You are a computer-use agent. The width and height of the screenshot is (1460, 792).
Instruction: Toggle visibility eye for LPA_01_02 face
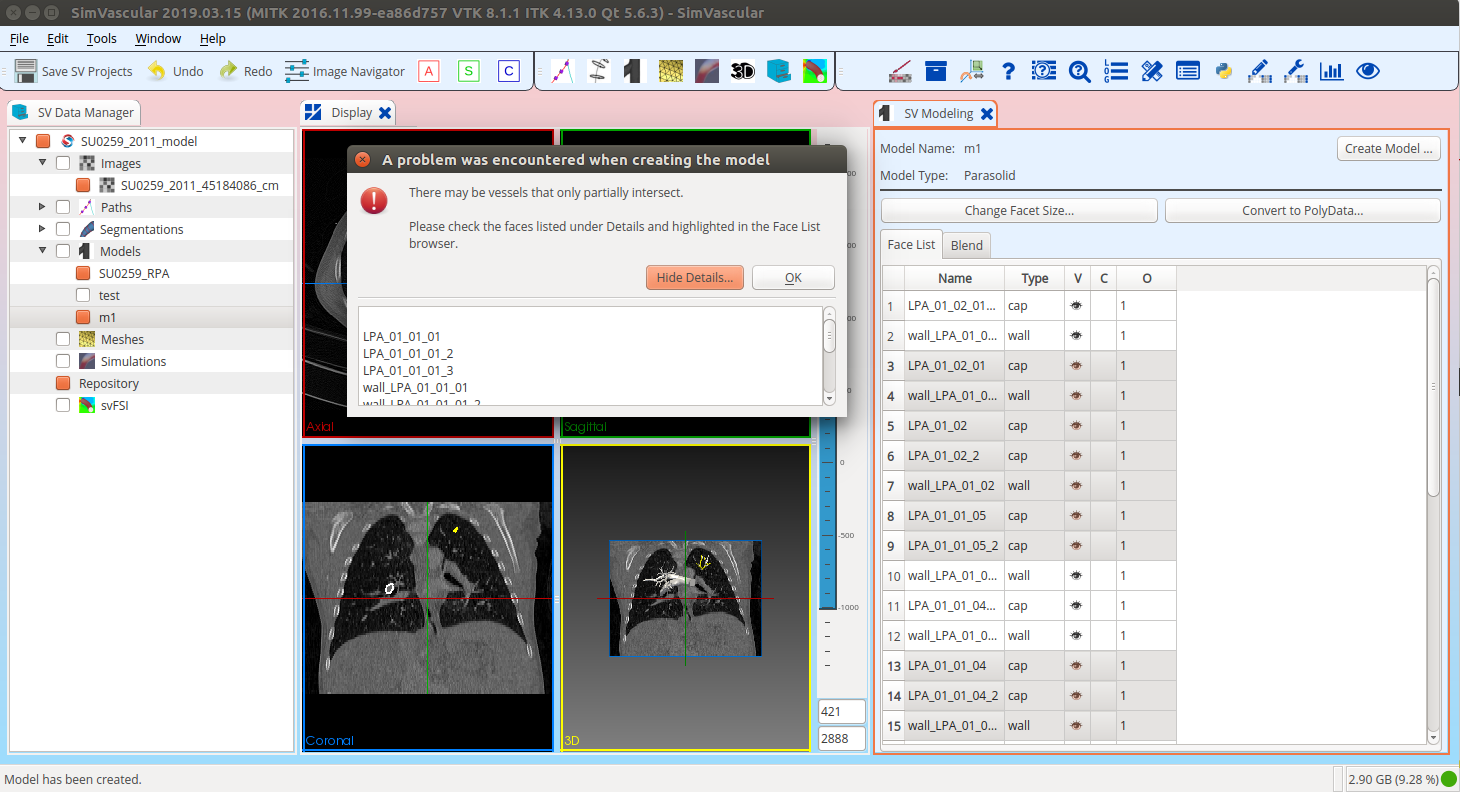[1079, 425]
